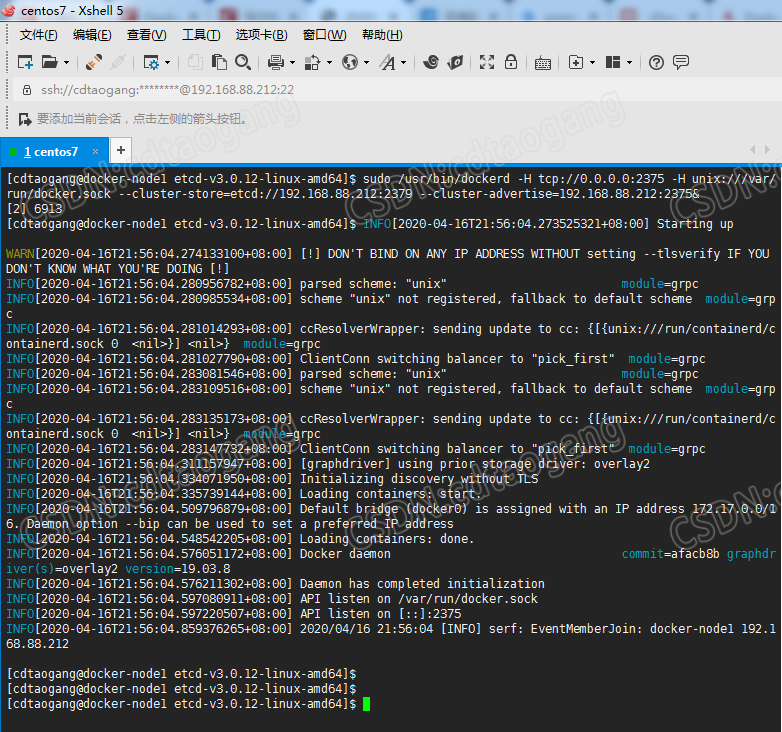Click the add-session arrow flag button
This screenshot has height=732, width=782.
24,118
